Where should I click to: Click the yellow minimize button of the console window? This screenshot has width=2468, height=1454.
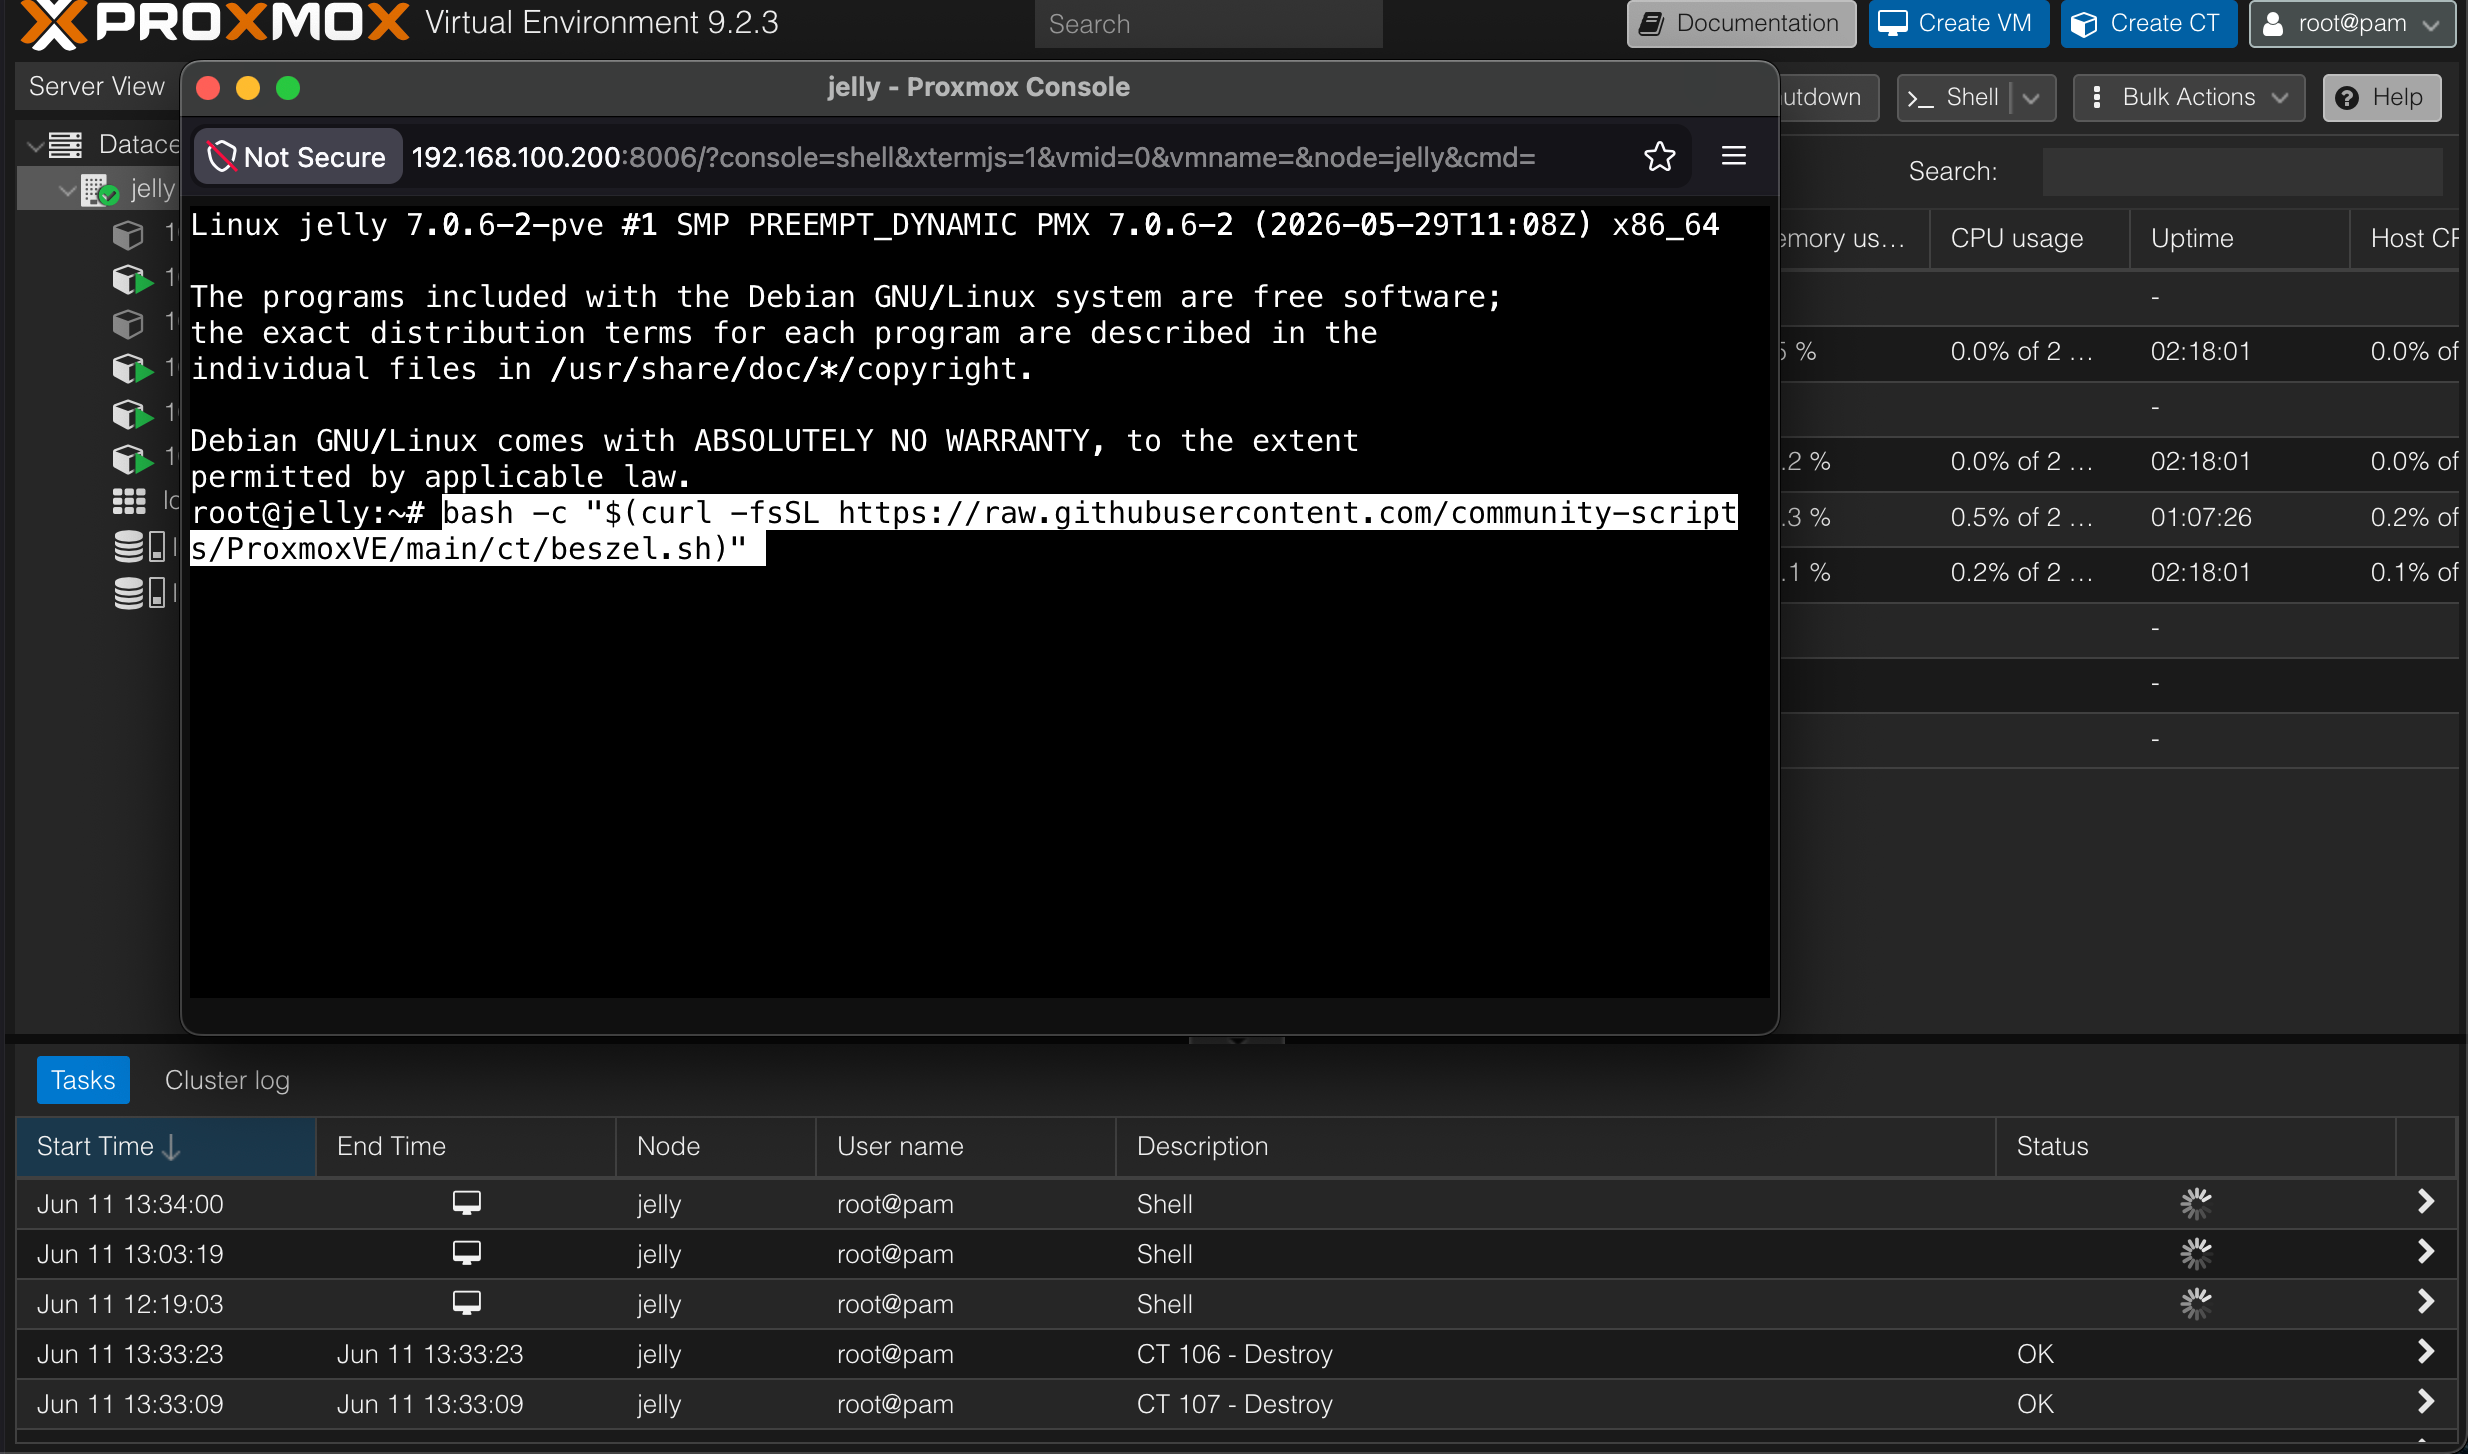(248, 88)
